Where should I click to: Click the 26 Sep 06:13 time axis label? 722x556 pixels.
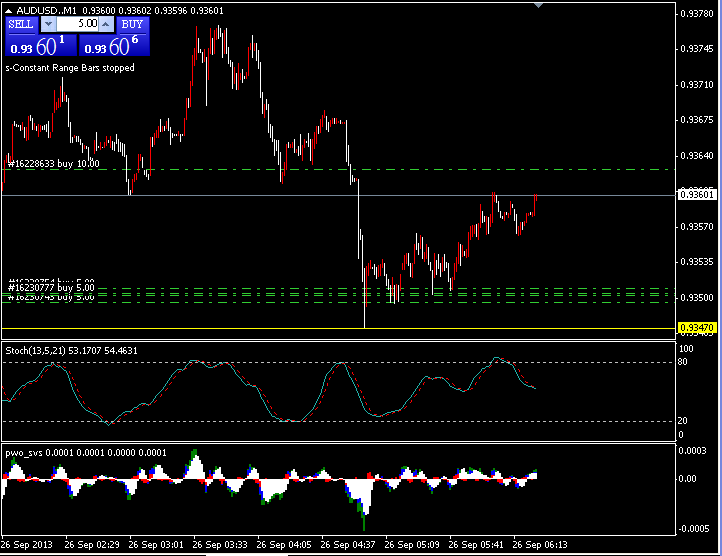540,545
